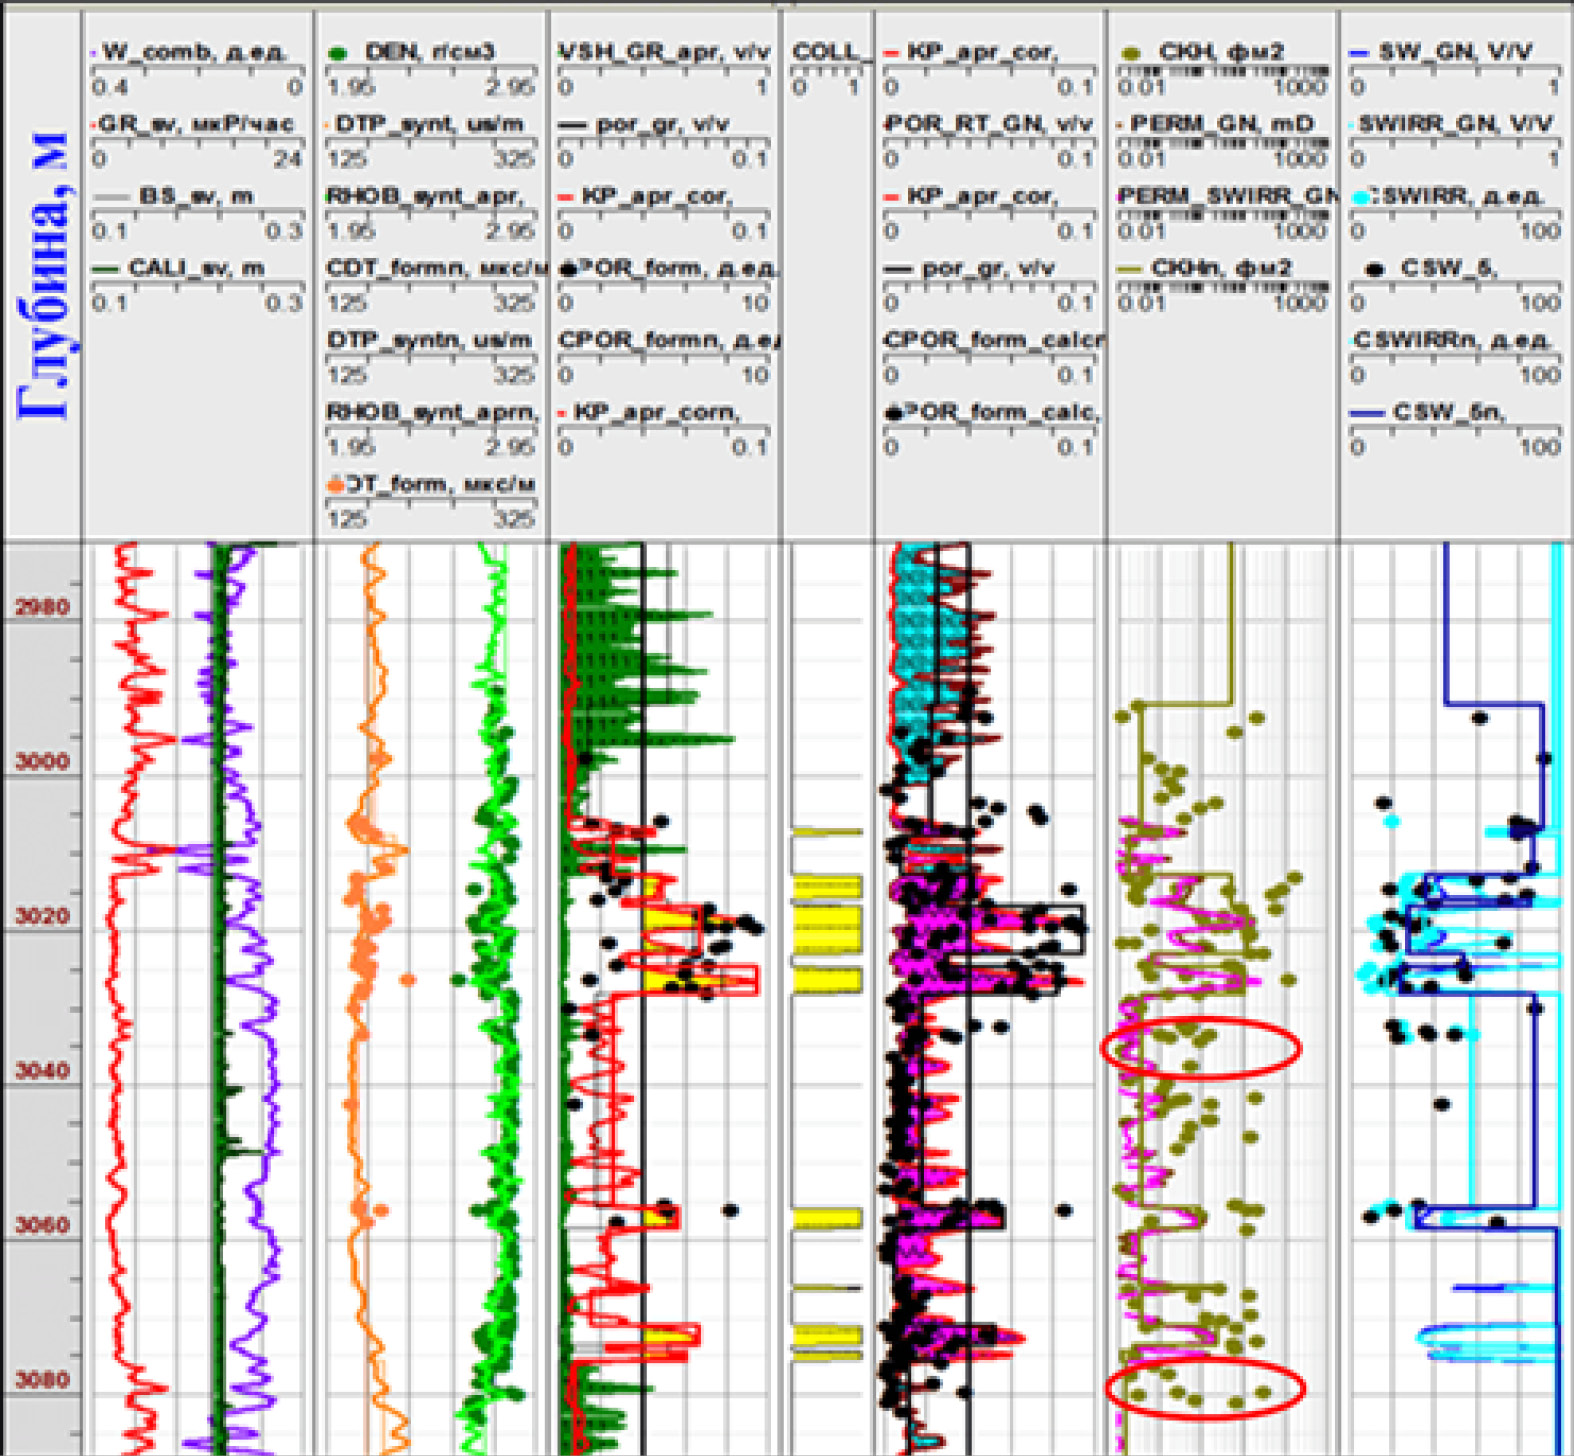Open the COLL_ track header
The width and height of the screenshot is (1574, 1456).
[826, 52]
